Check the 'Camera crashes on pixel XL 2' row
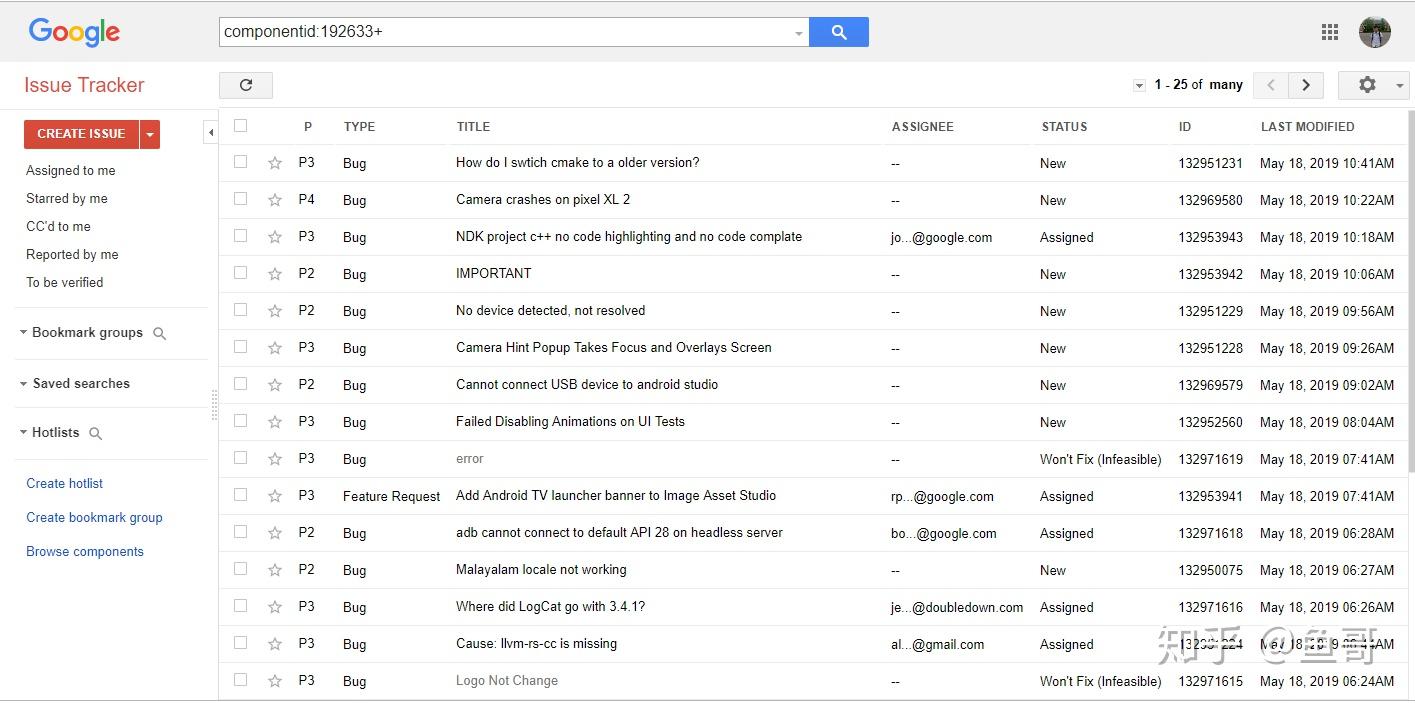Viewport: 1415px width, 703px height. point(240,198)
